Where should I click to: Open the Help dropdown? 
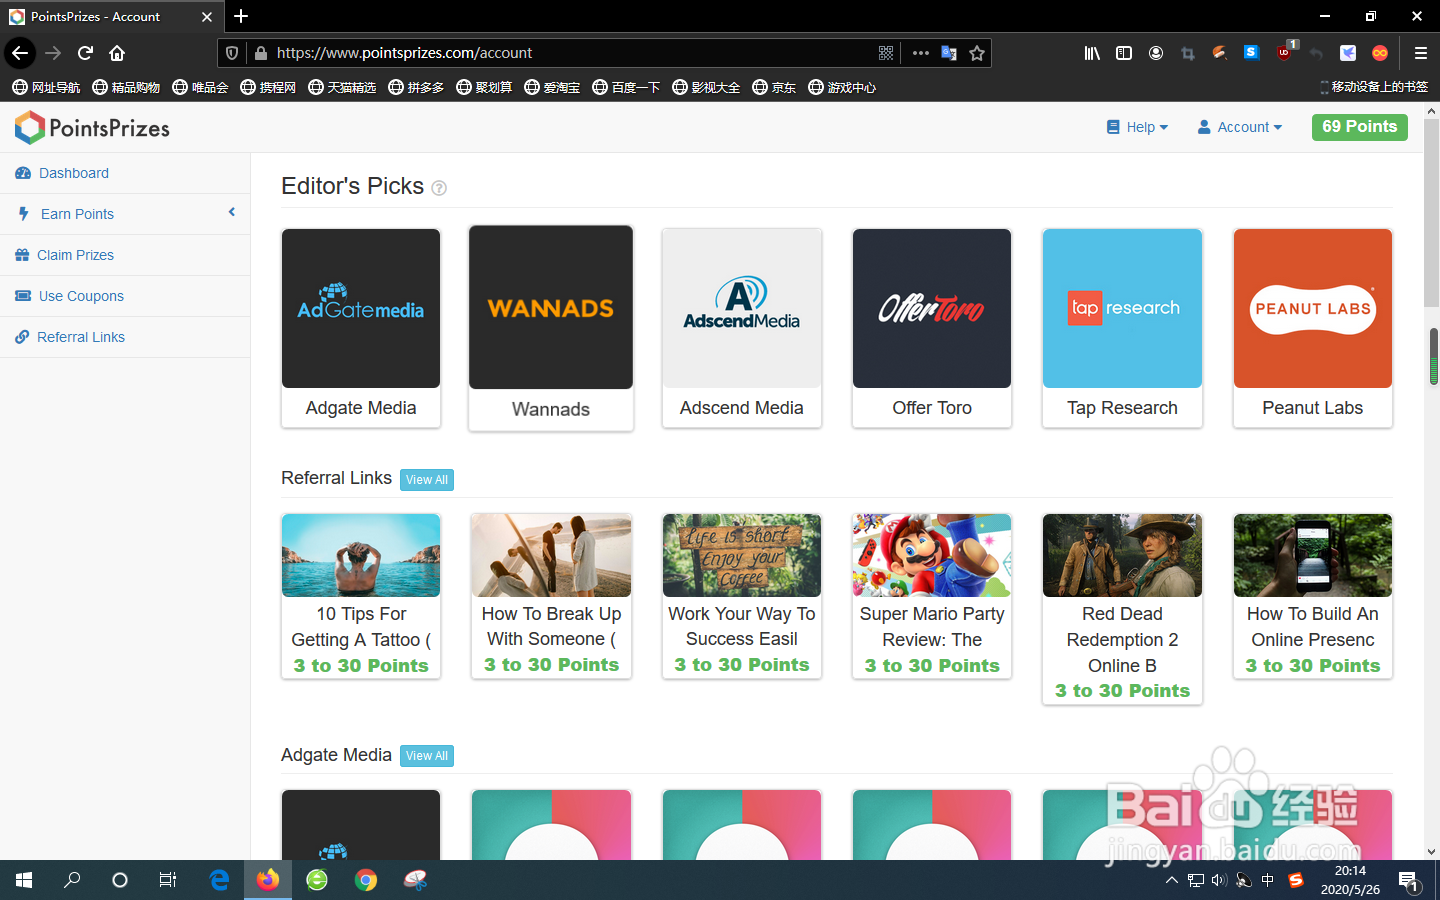[1137, 127]
